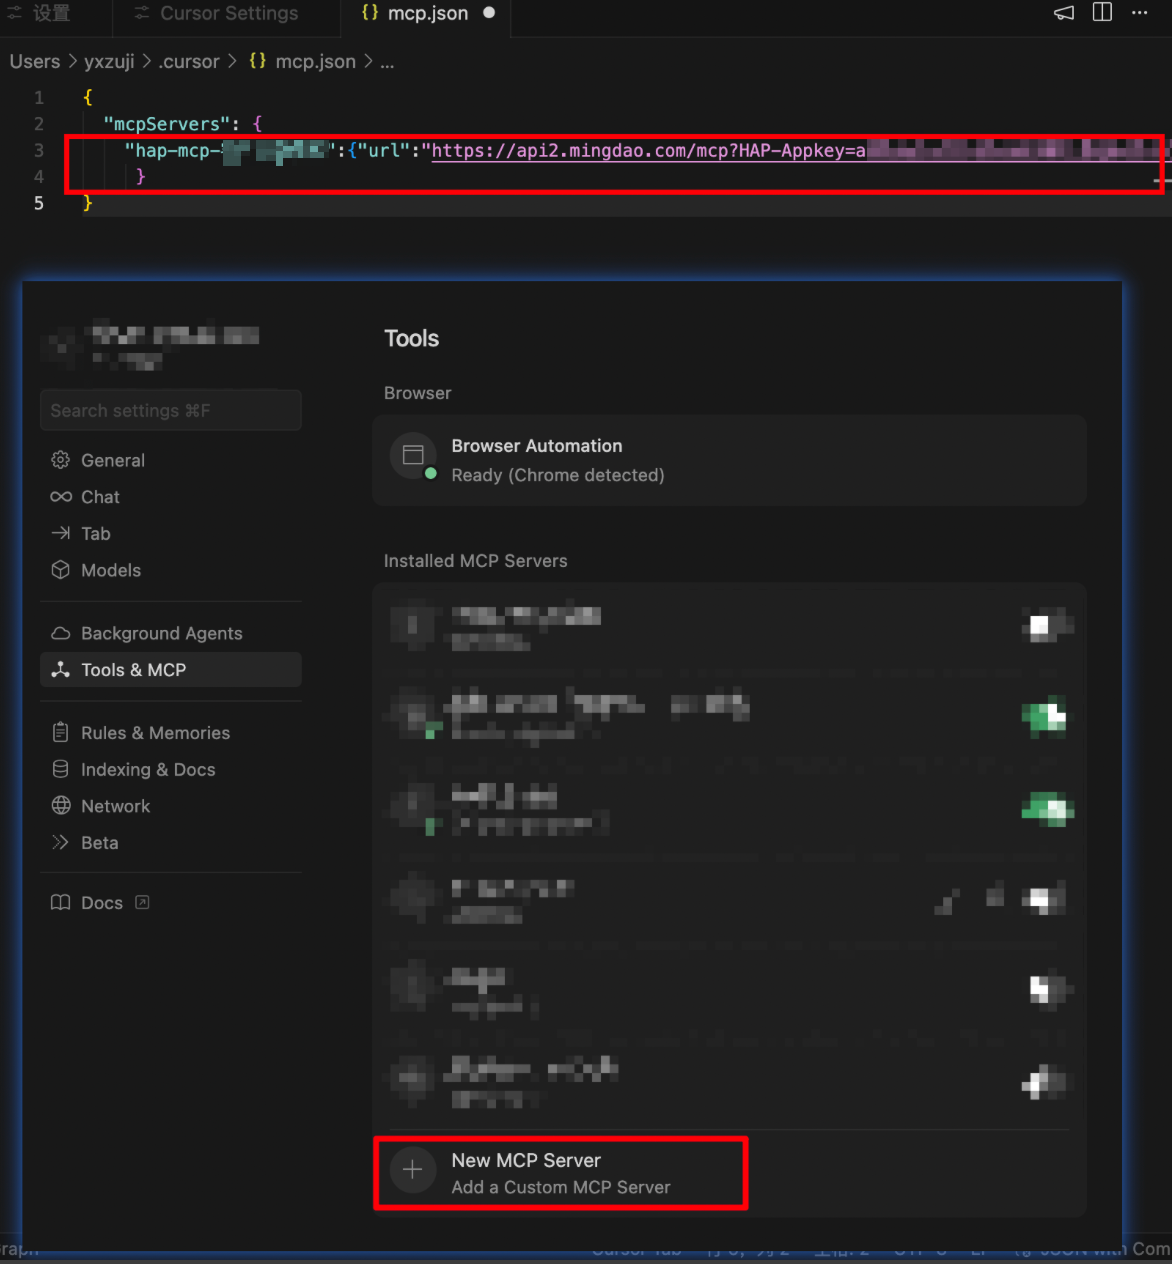Open the mcp.json breadcrumb dropdown
The width and height of the screenshot is (1172, 1264).
pos(314,62)
